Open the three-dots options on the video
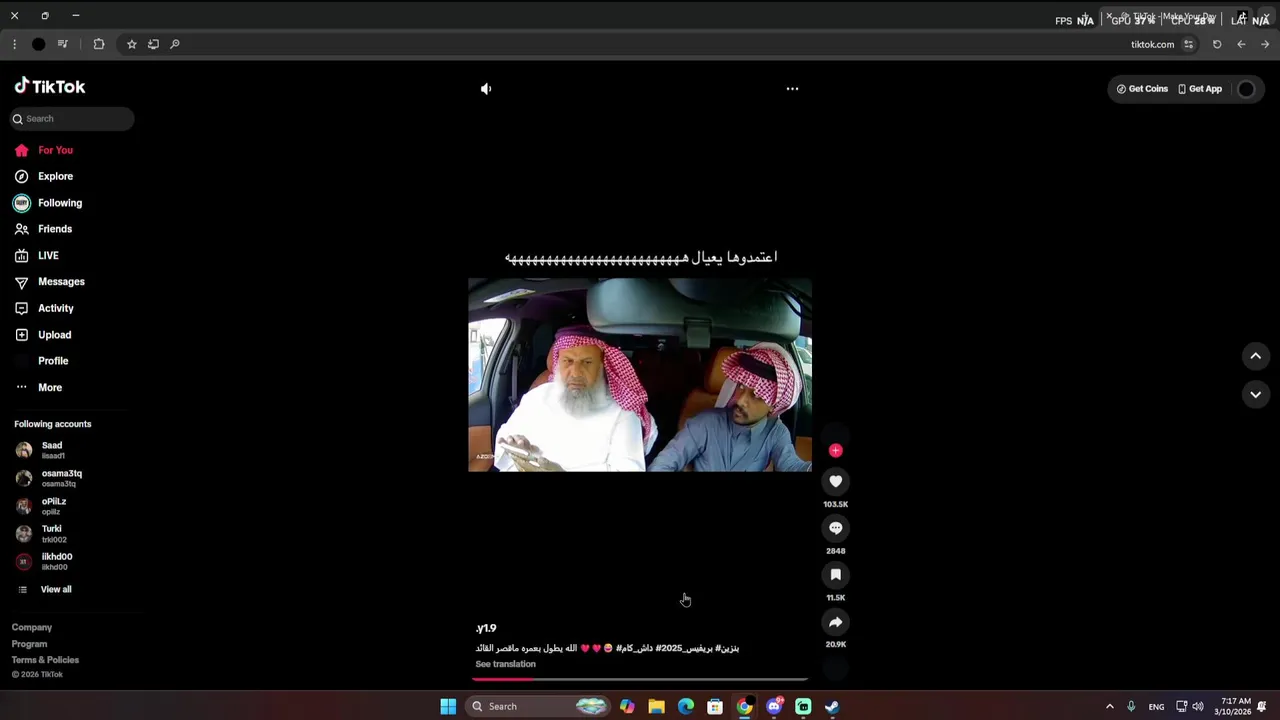 792,89
